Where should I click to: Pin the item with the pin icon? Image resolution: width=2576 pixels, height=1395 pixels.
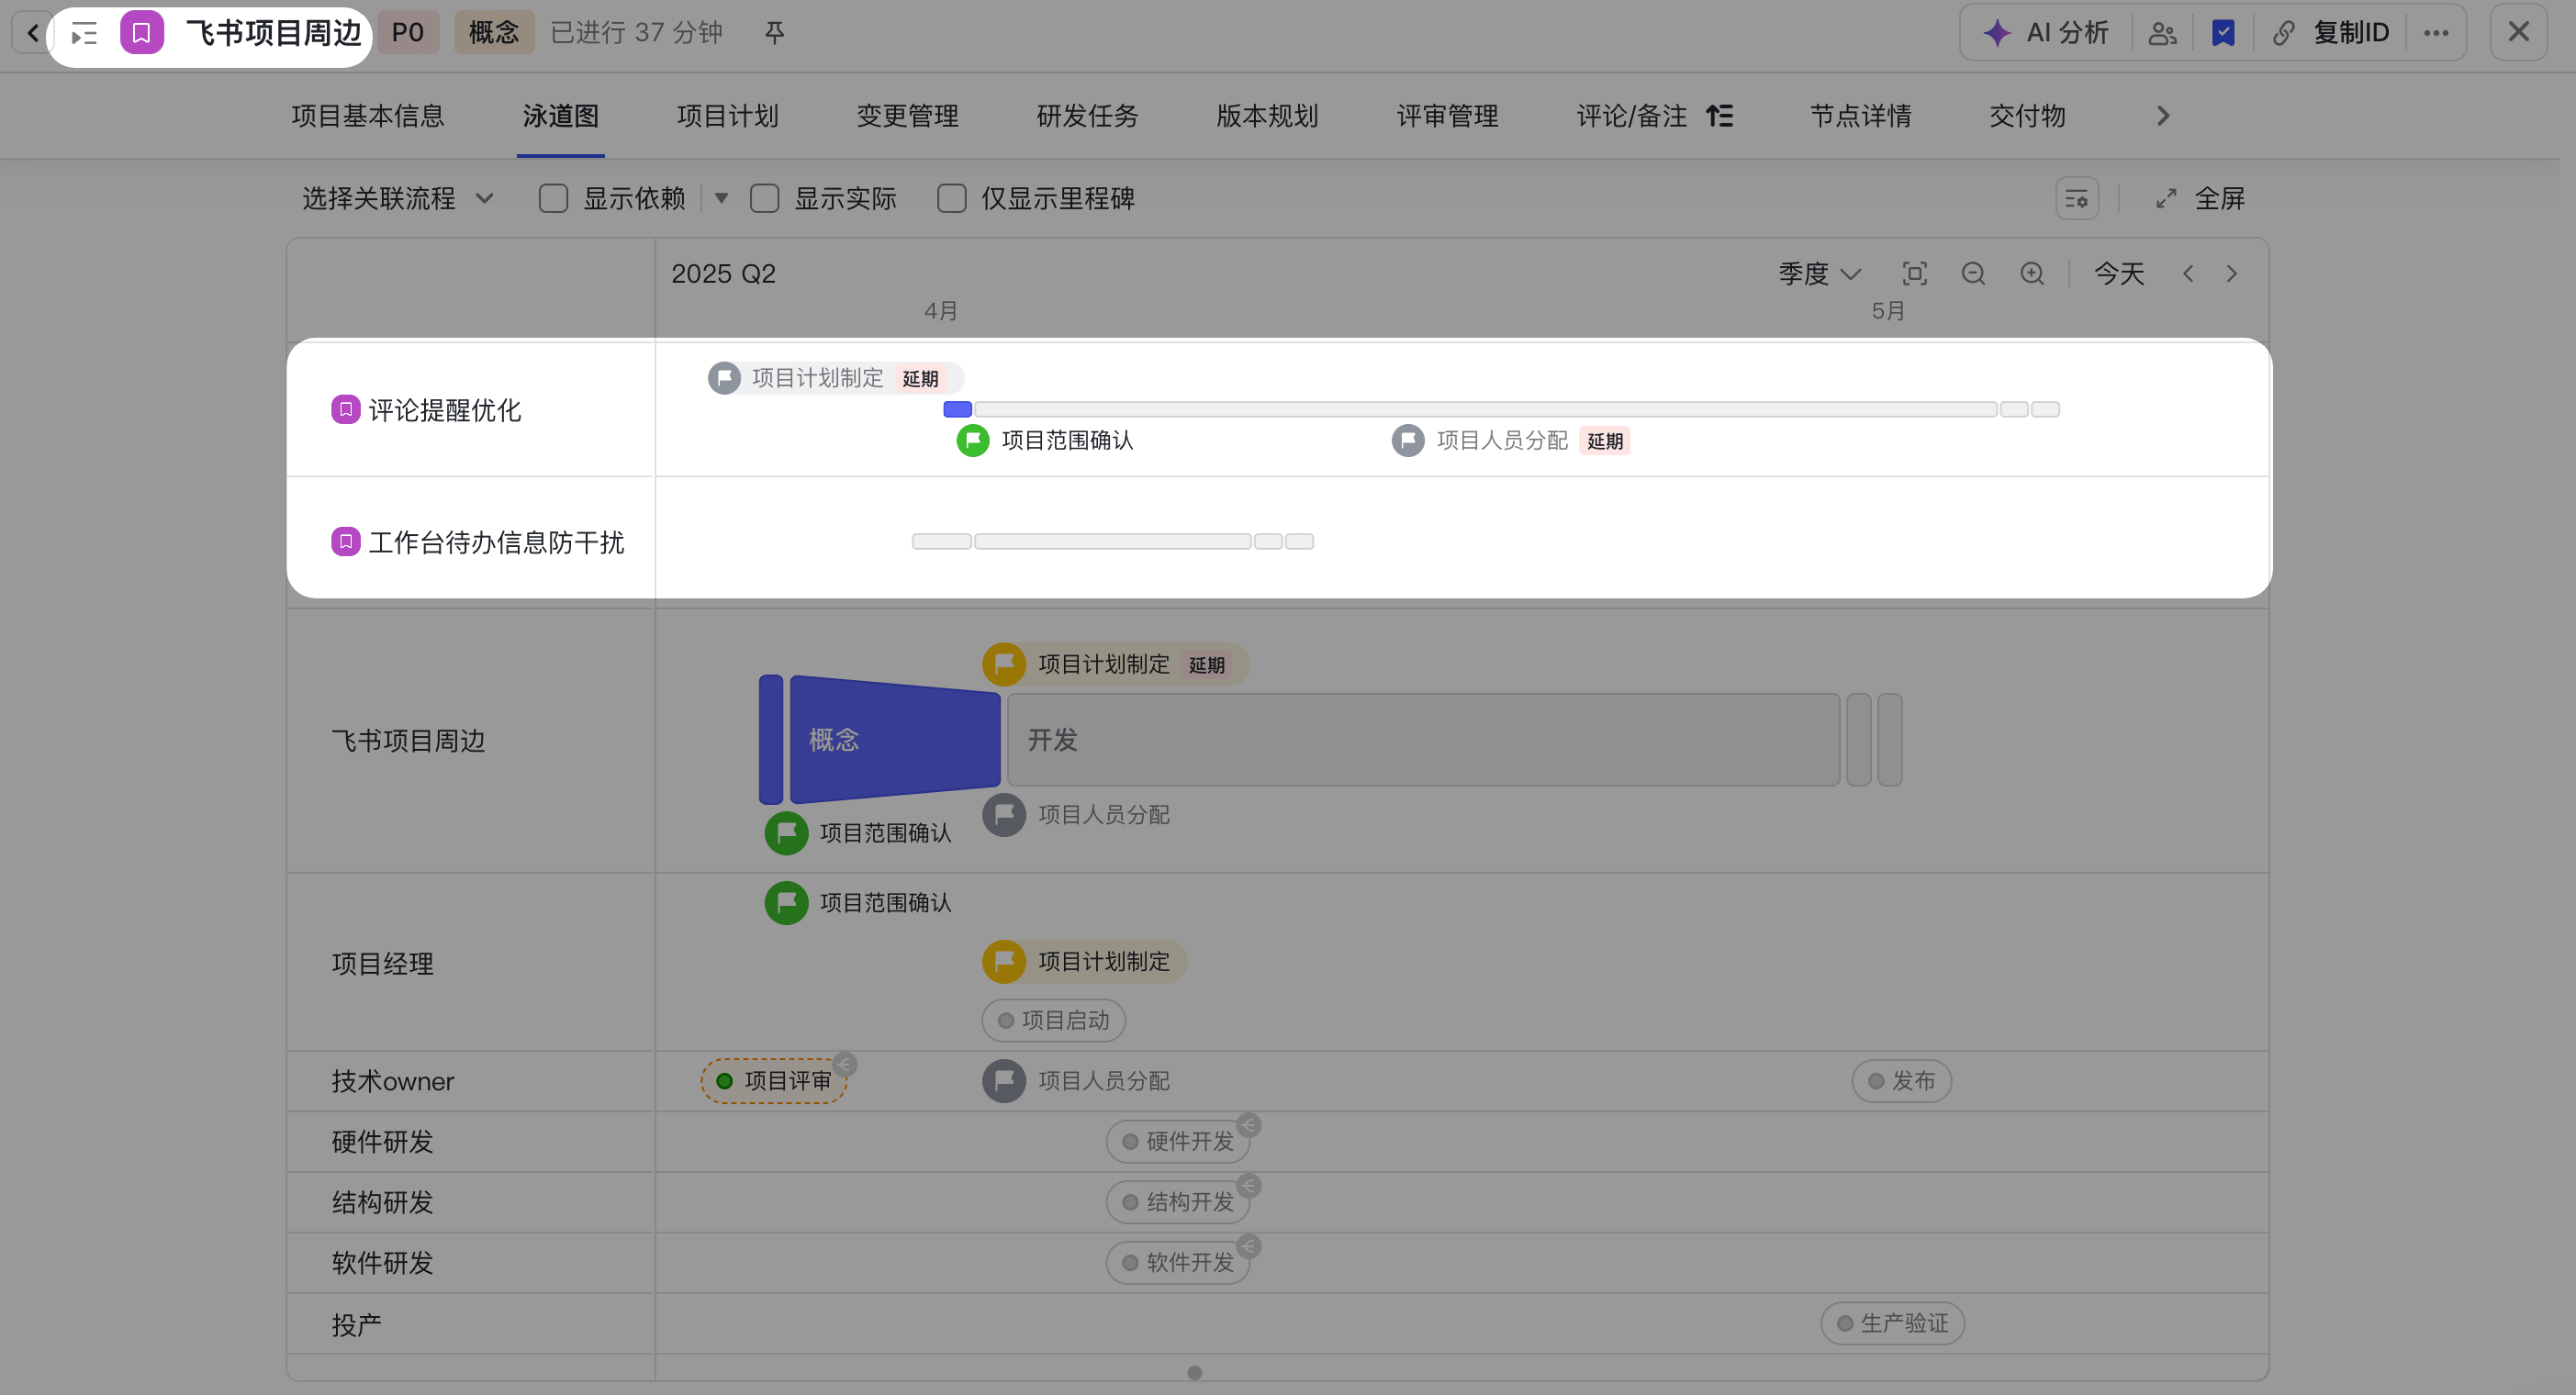coord(774,33)
